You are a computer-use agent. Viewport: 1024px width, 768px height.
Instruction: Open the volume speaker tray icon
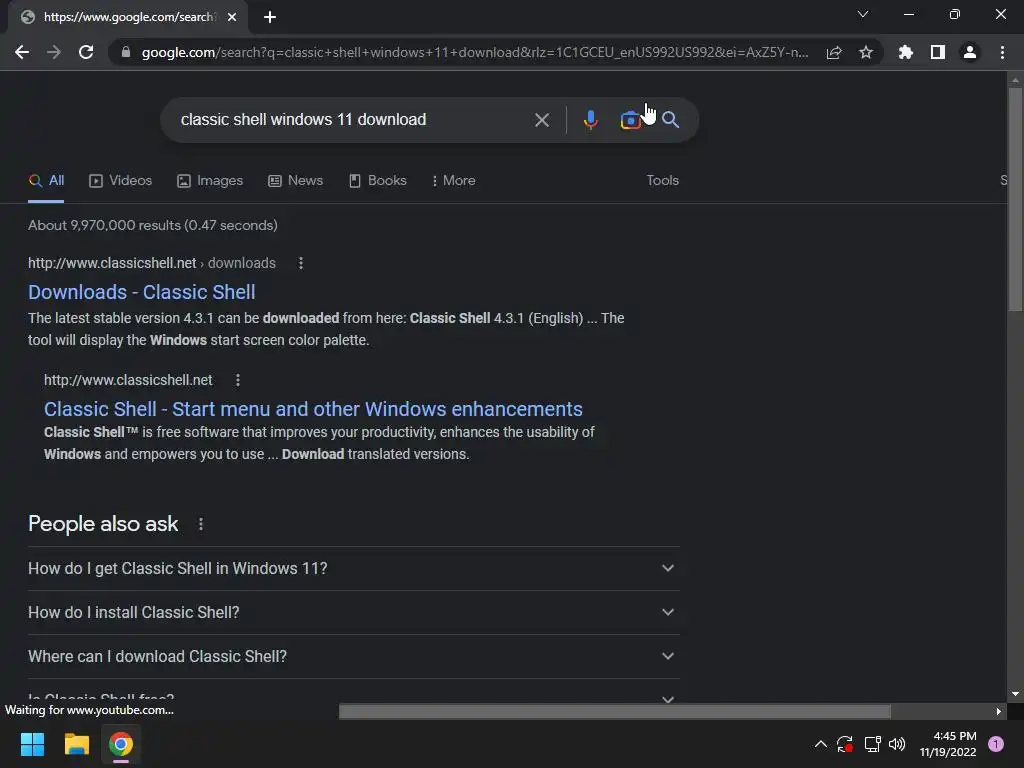click(x=897, y=744)
